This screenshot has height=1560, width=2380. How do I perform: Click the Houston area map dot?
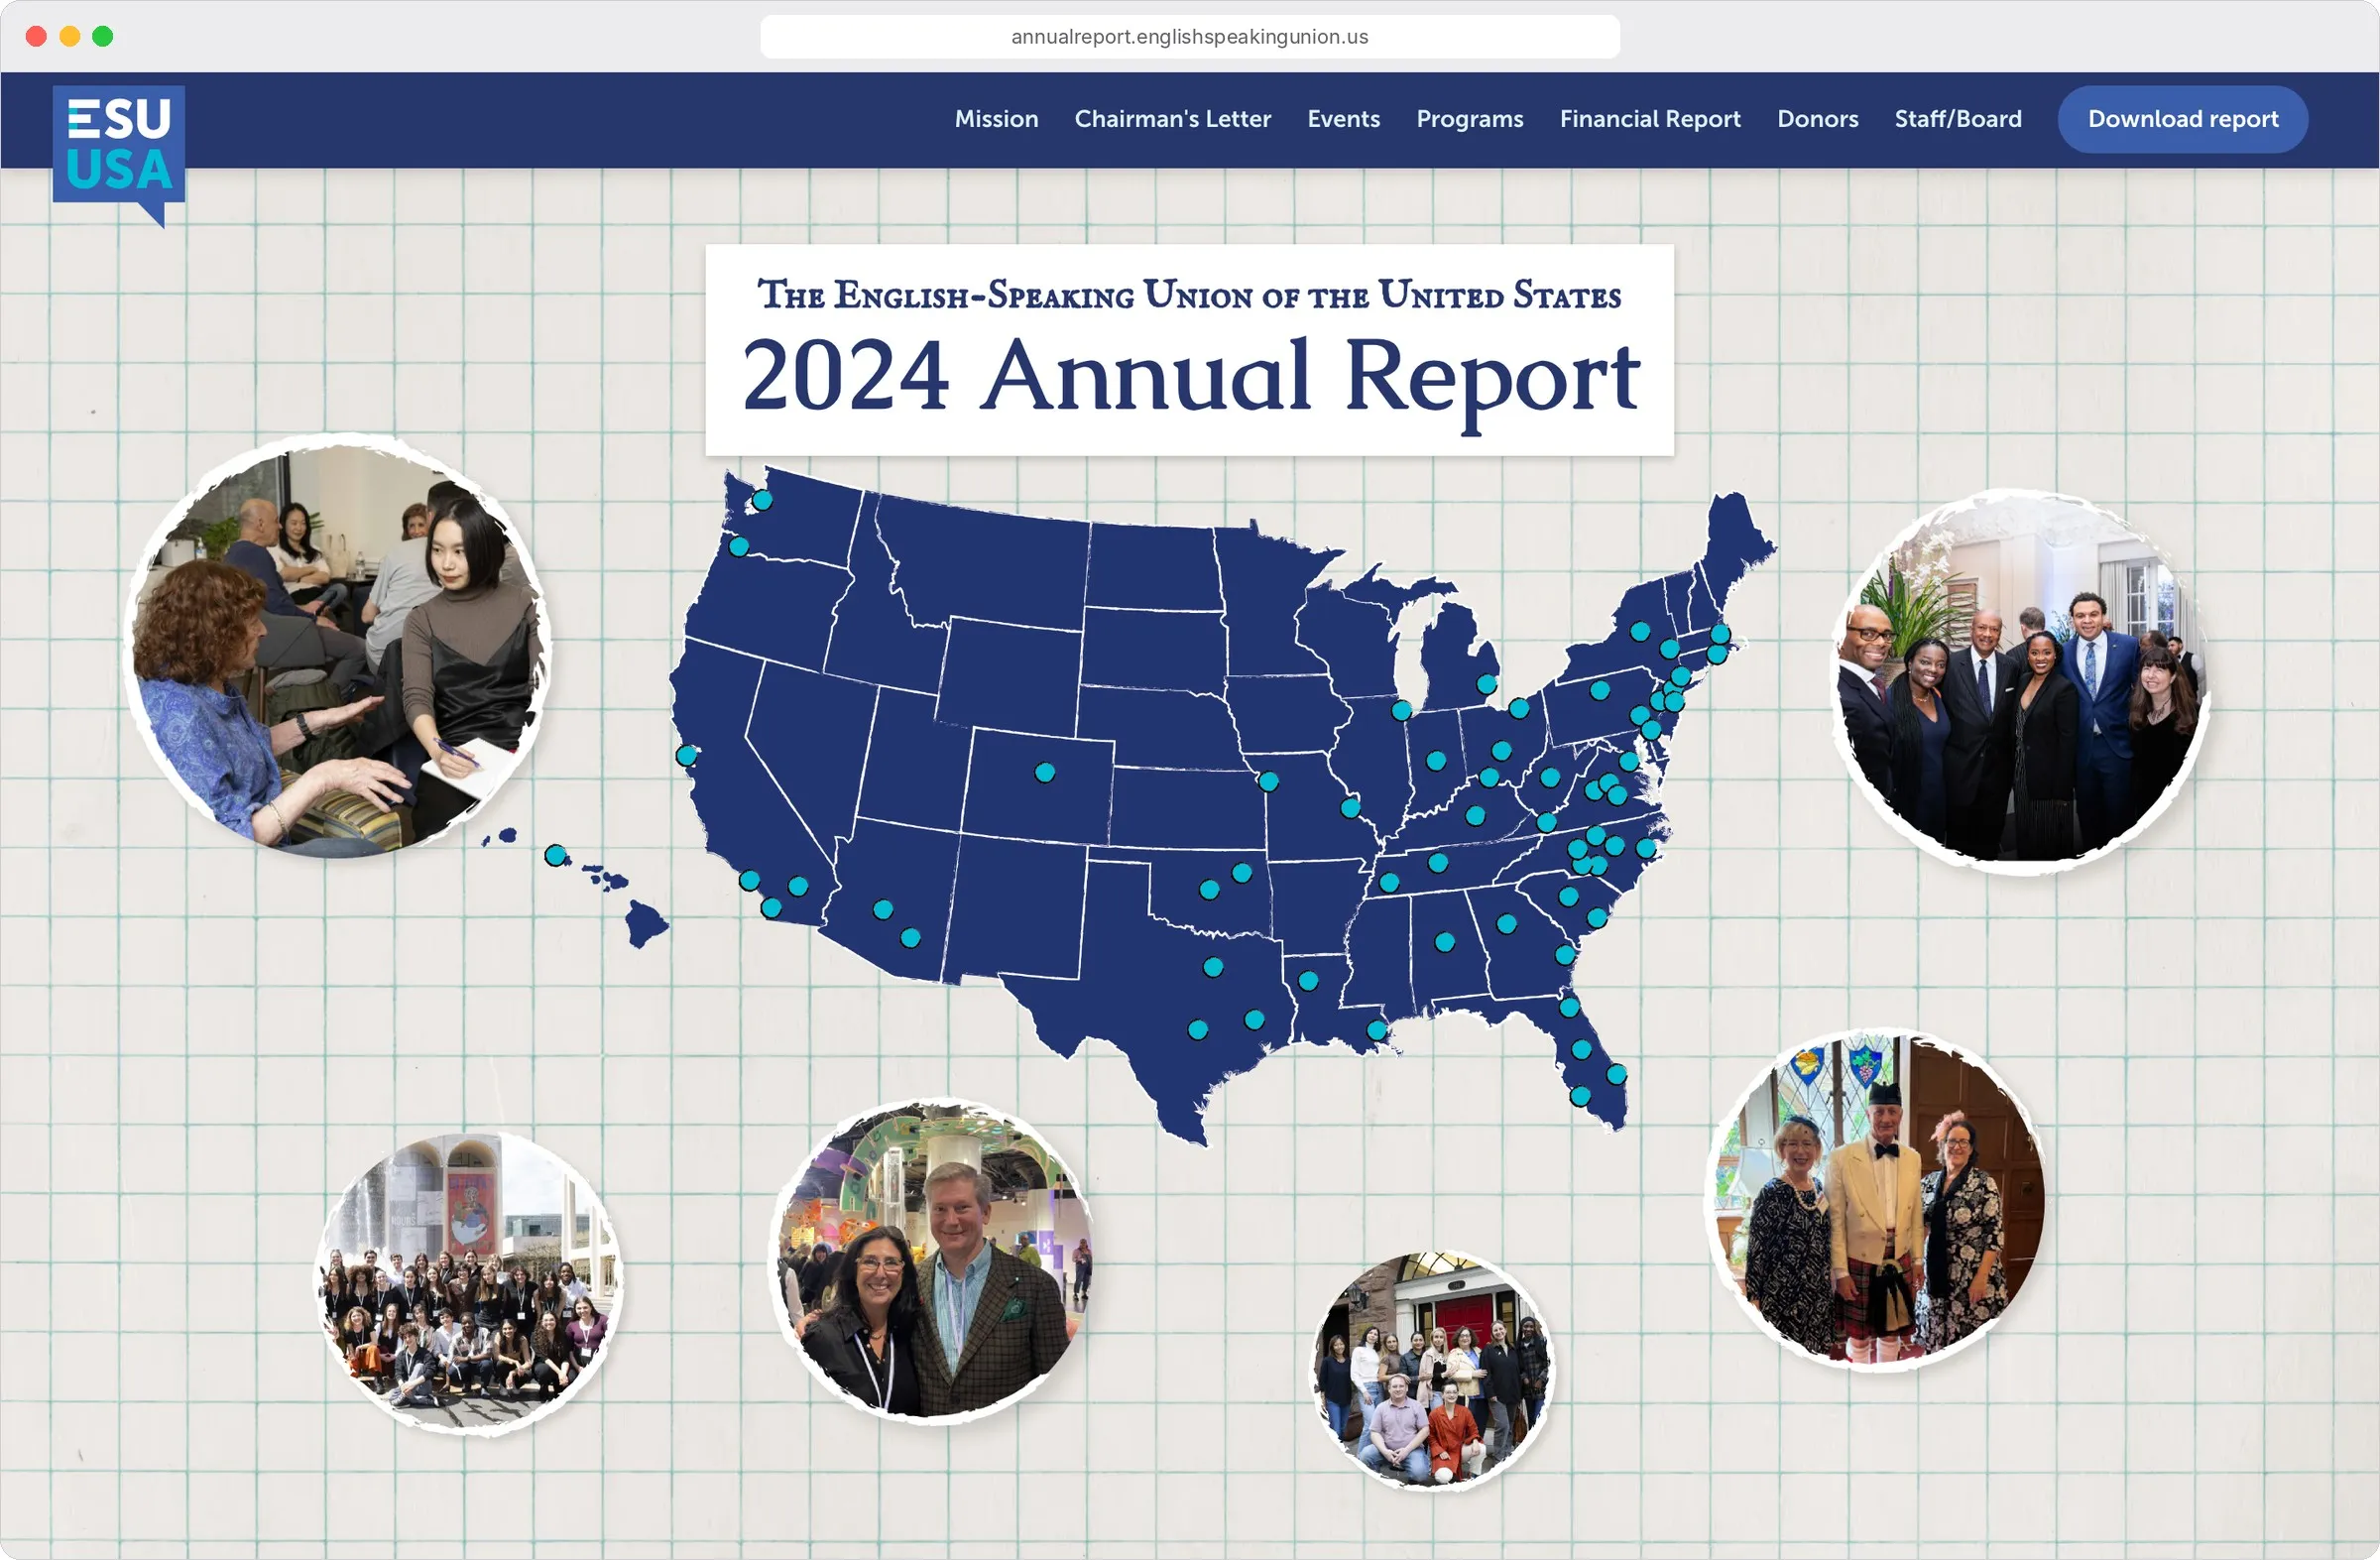(1254, 1020)
